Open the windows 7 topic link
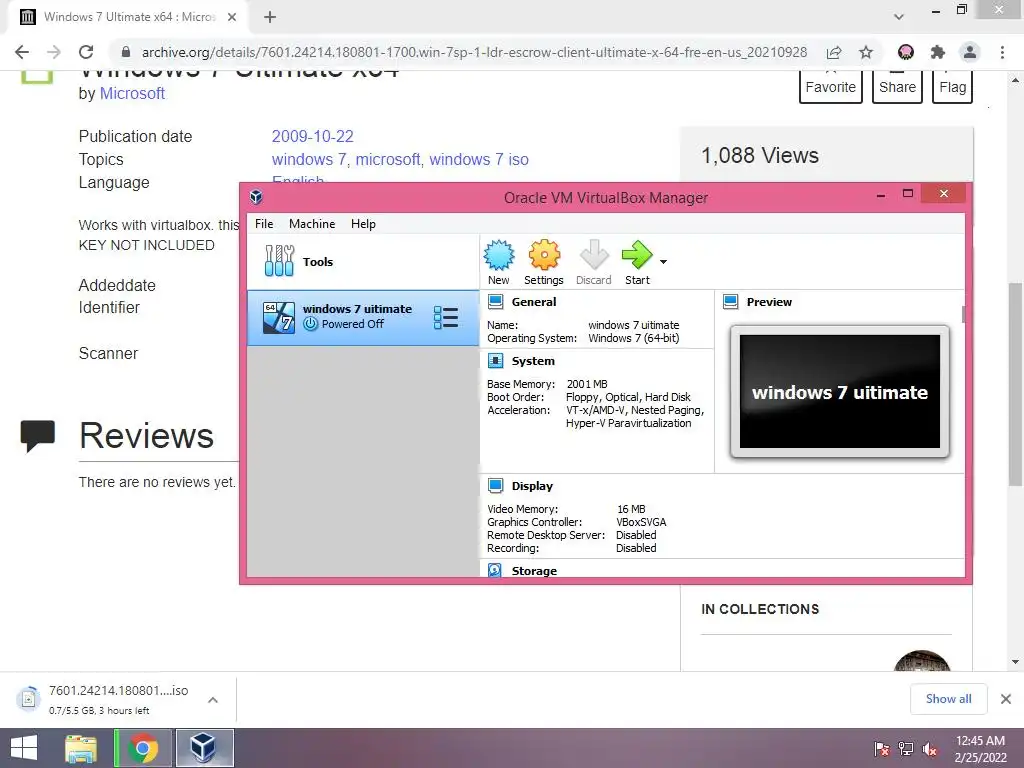1024x768 pixels. pos(309,159)
